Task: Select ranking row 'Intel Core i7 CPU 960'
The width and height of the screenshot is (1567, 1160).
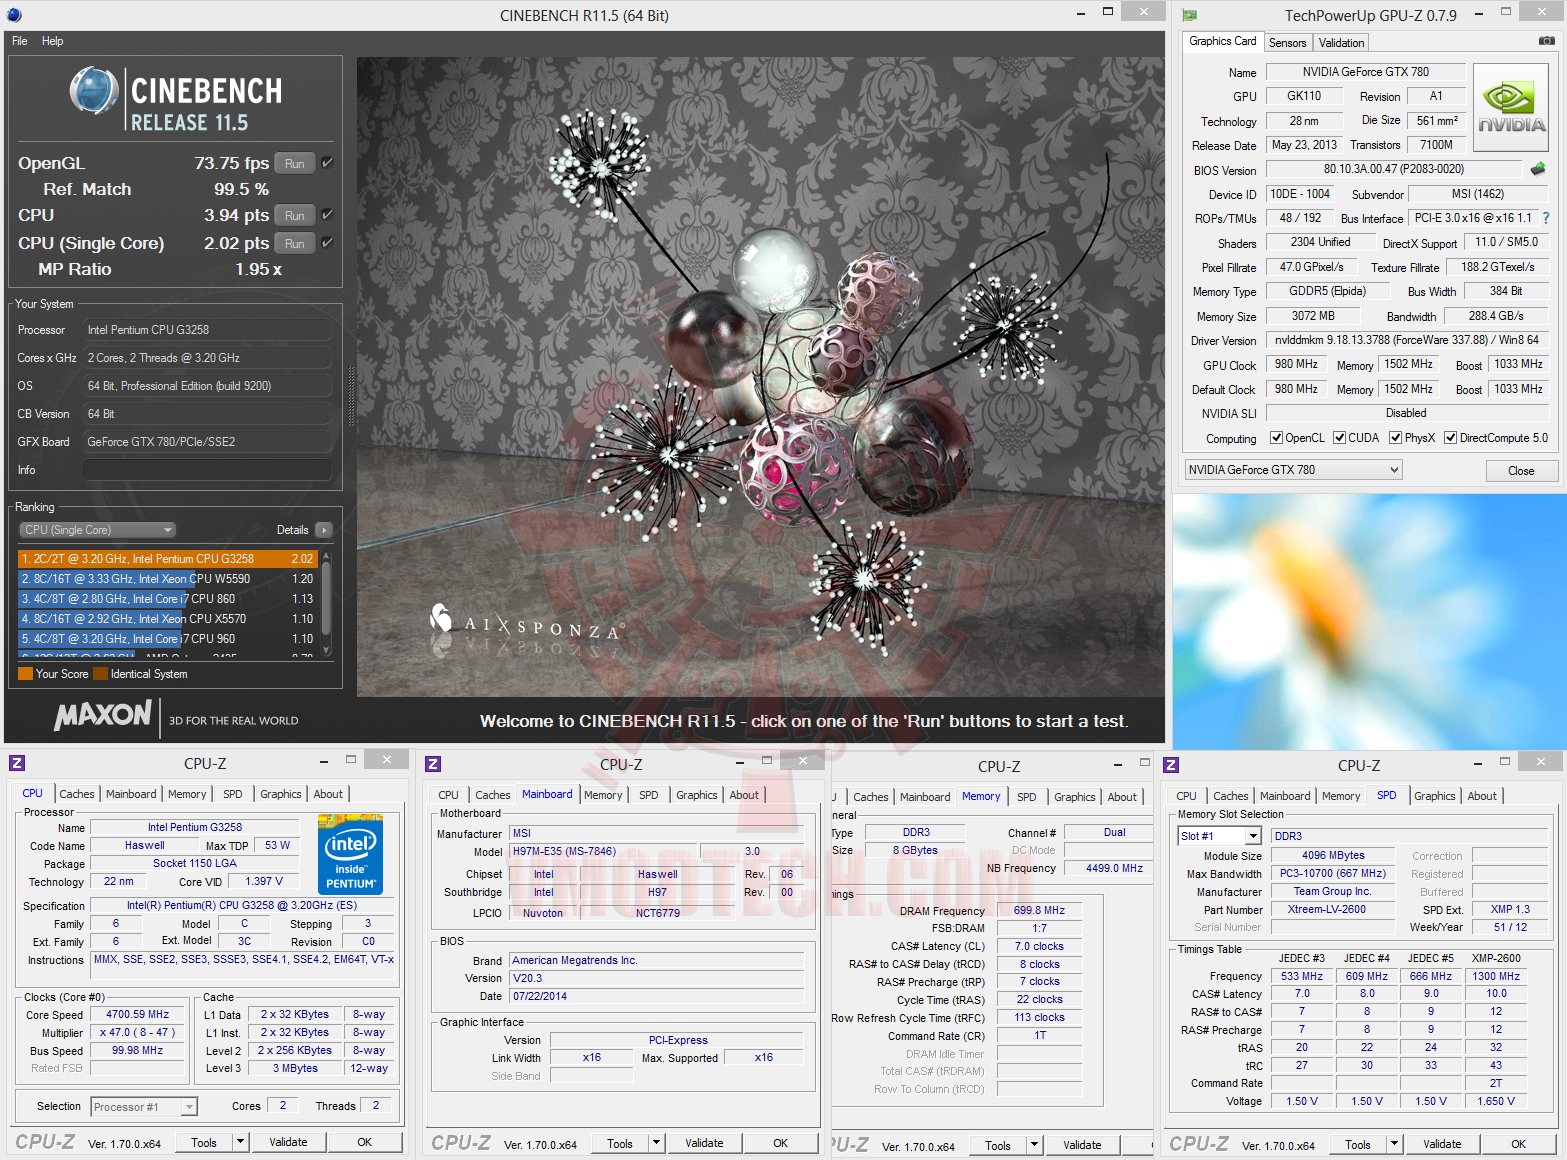Action: 168,639
